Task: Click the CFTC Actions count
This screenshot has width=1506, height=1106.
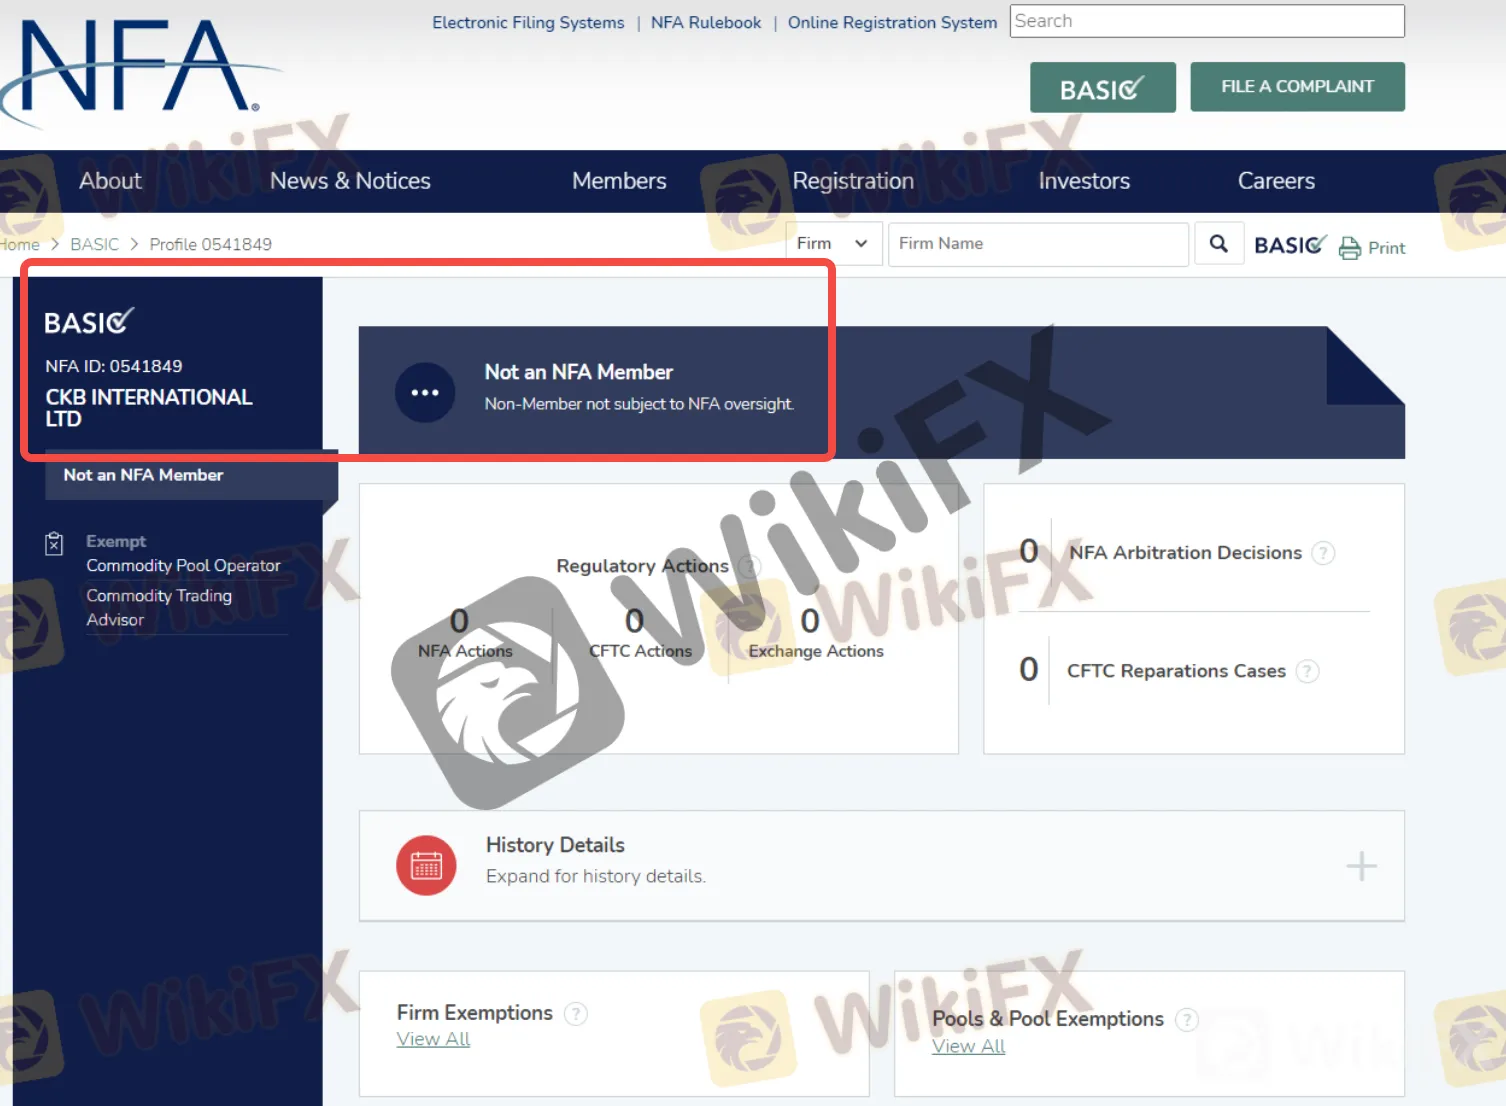Action: point(635,622)
